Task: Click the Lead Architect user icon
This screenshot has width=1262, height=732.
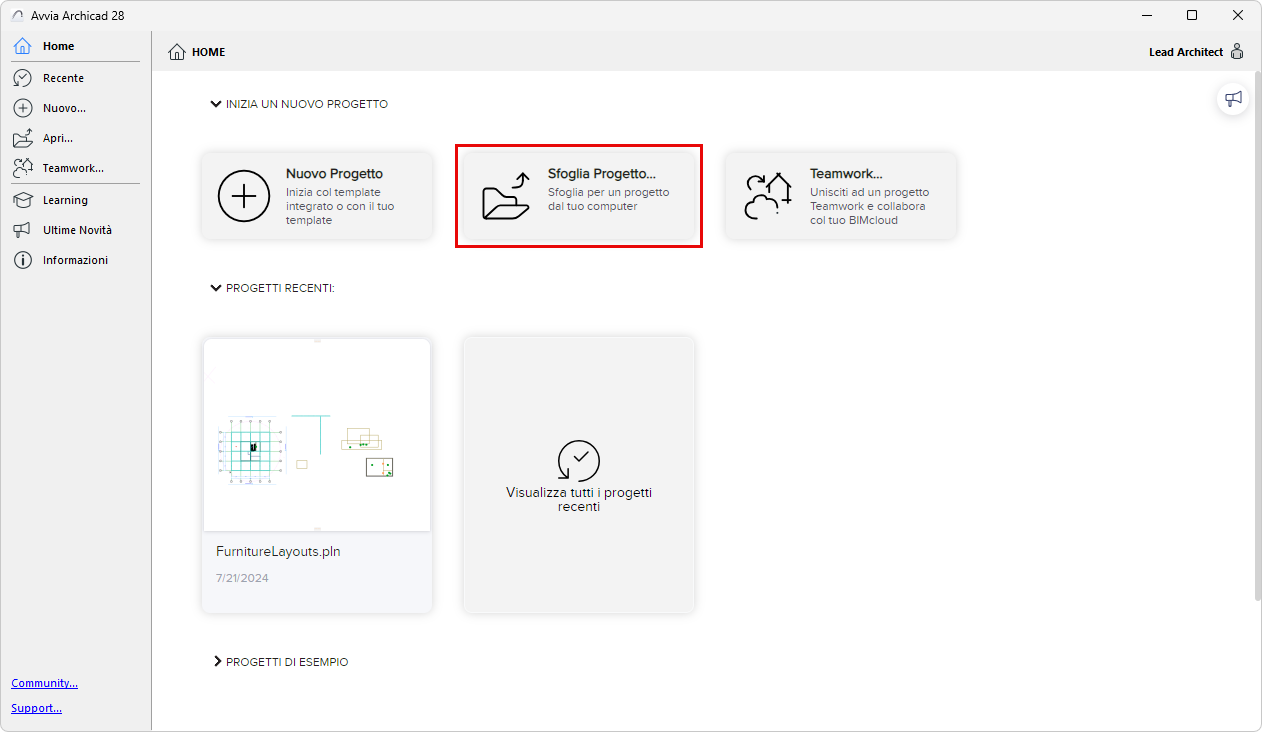Action: [1237, 52]
